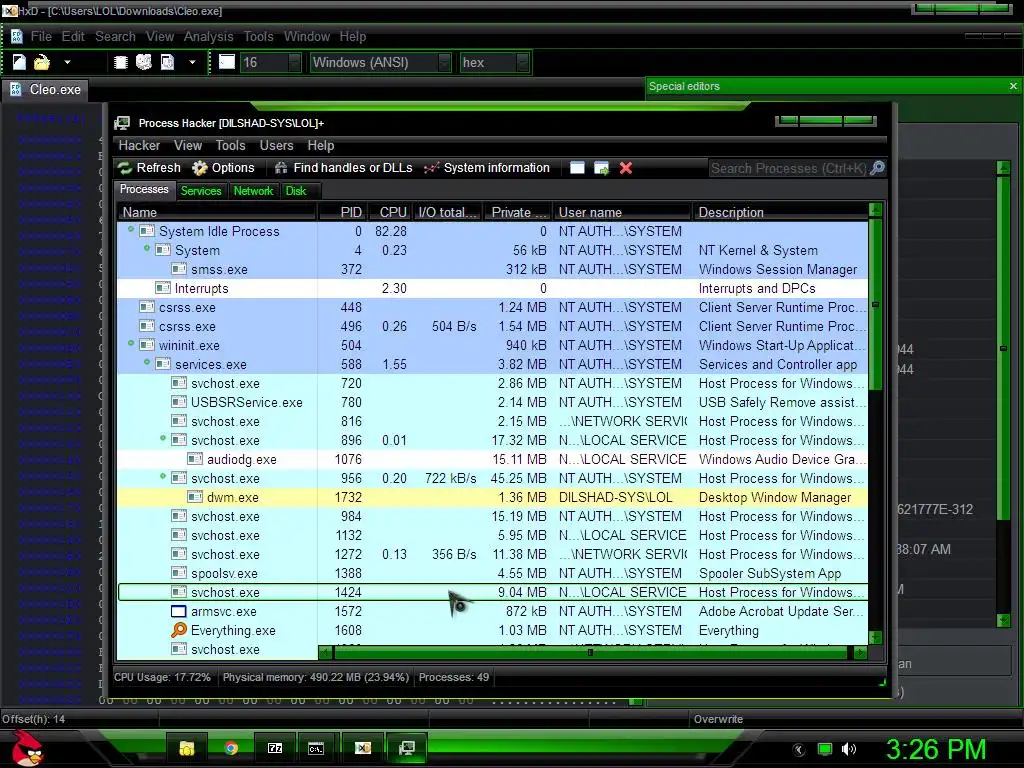
Task: Click the Physical memory status entry
Action: 316,677
